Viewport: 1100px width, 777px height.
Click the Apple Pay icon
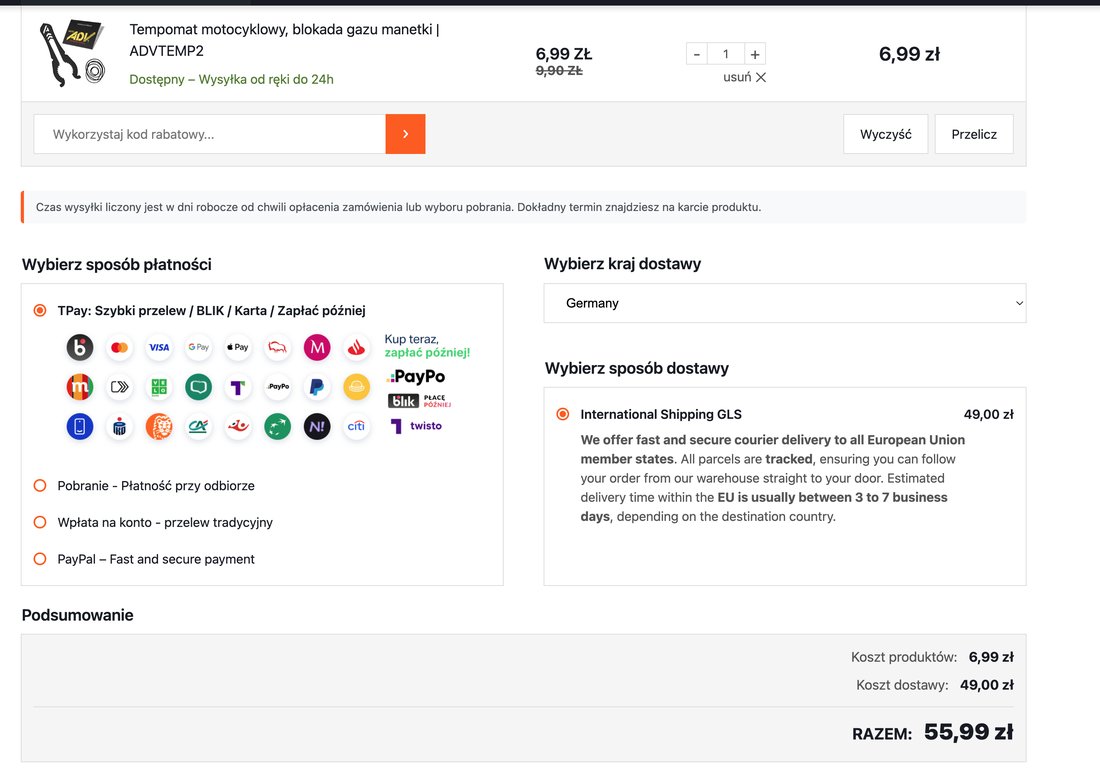click(238, 347)
